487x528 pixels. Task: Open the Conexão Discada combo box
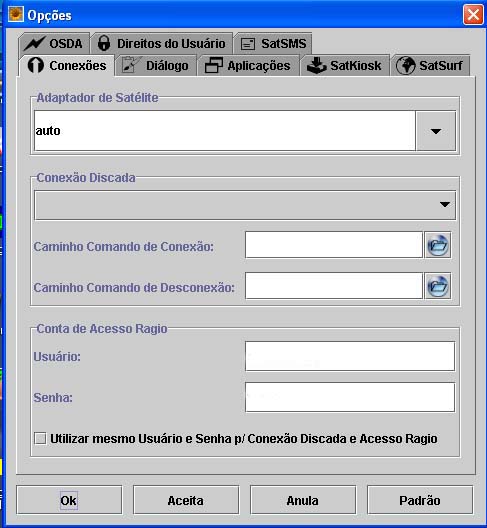pos(245,205)
